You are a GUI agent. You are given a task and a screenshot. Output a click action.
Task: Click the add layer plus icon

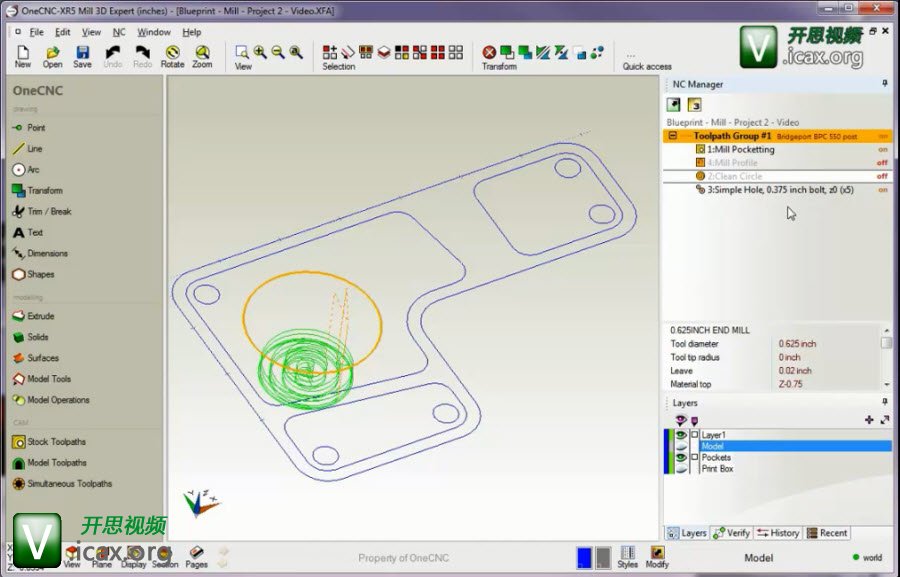pyautogui.click(x=868, y=420)
